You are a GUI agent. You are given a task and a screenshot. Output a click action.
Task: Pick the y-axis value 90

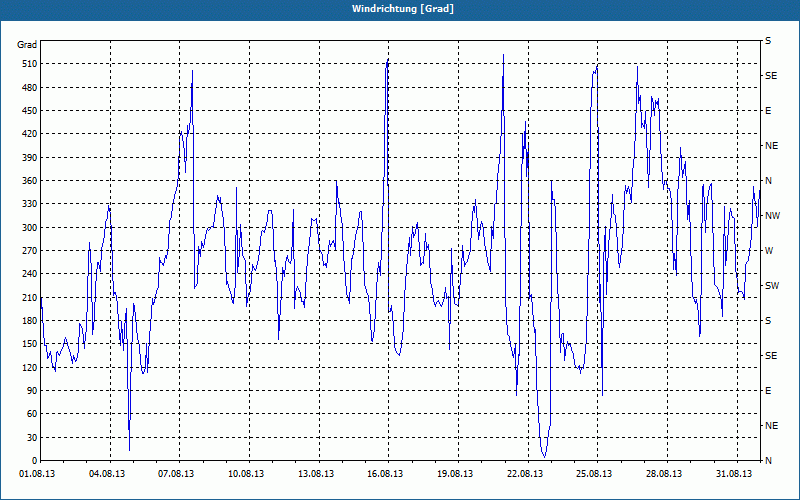pyautogui.click(x=31, y=391)
